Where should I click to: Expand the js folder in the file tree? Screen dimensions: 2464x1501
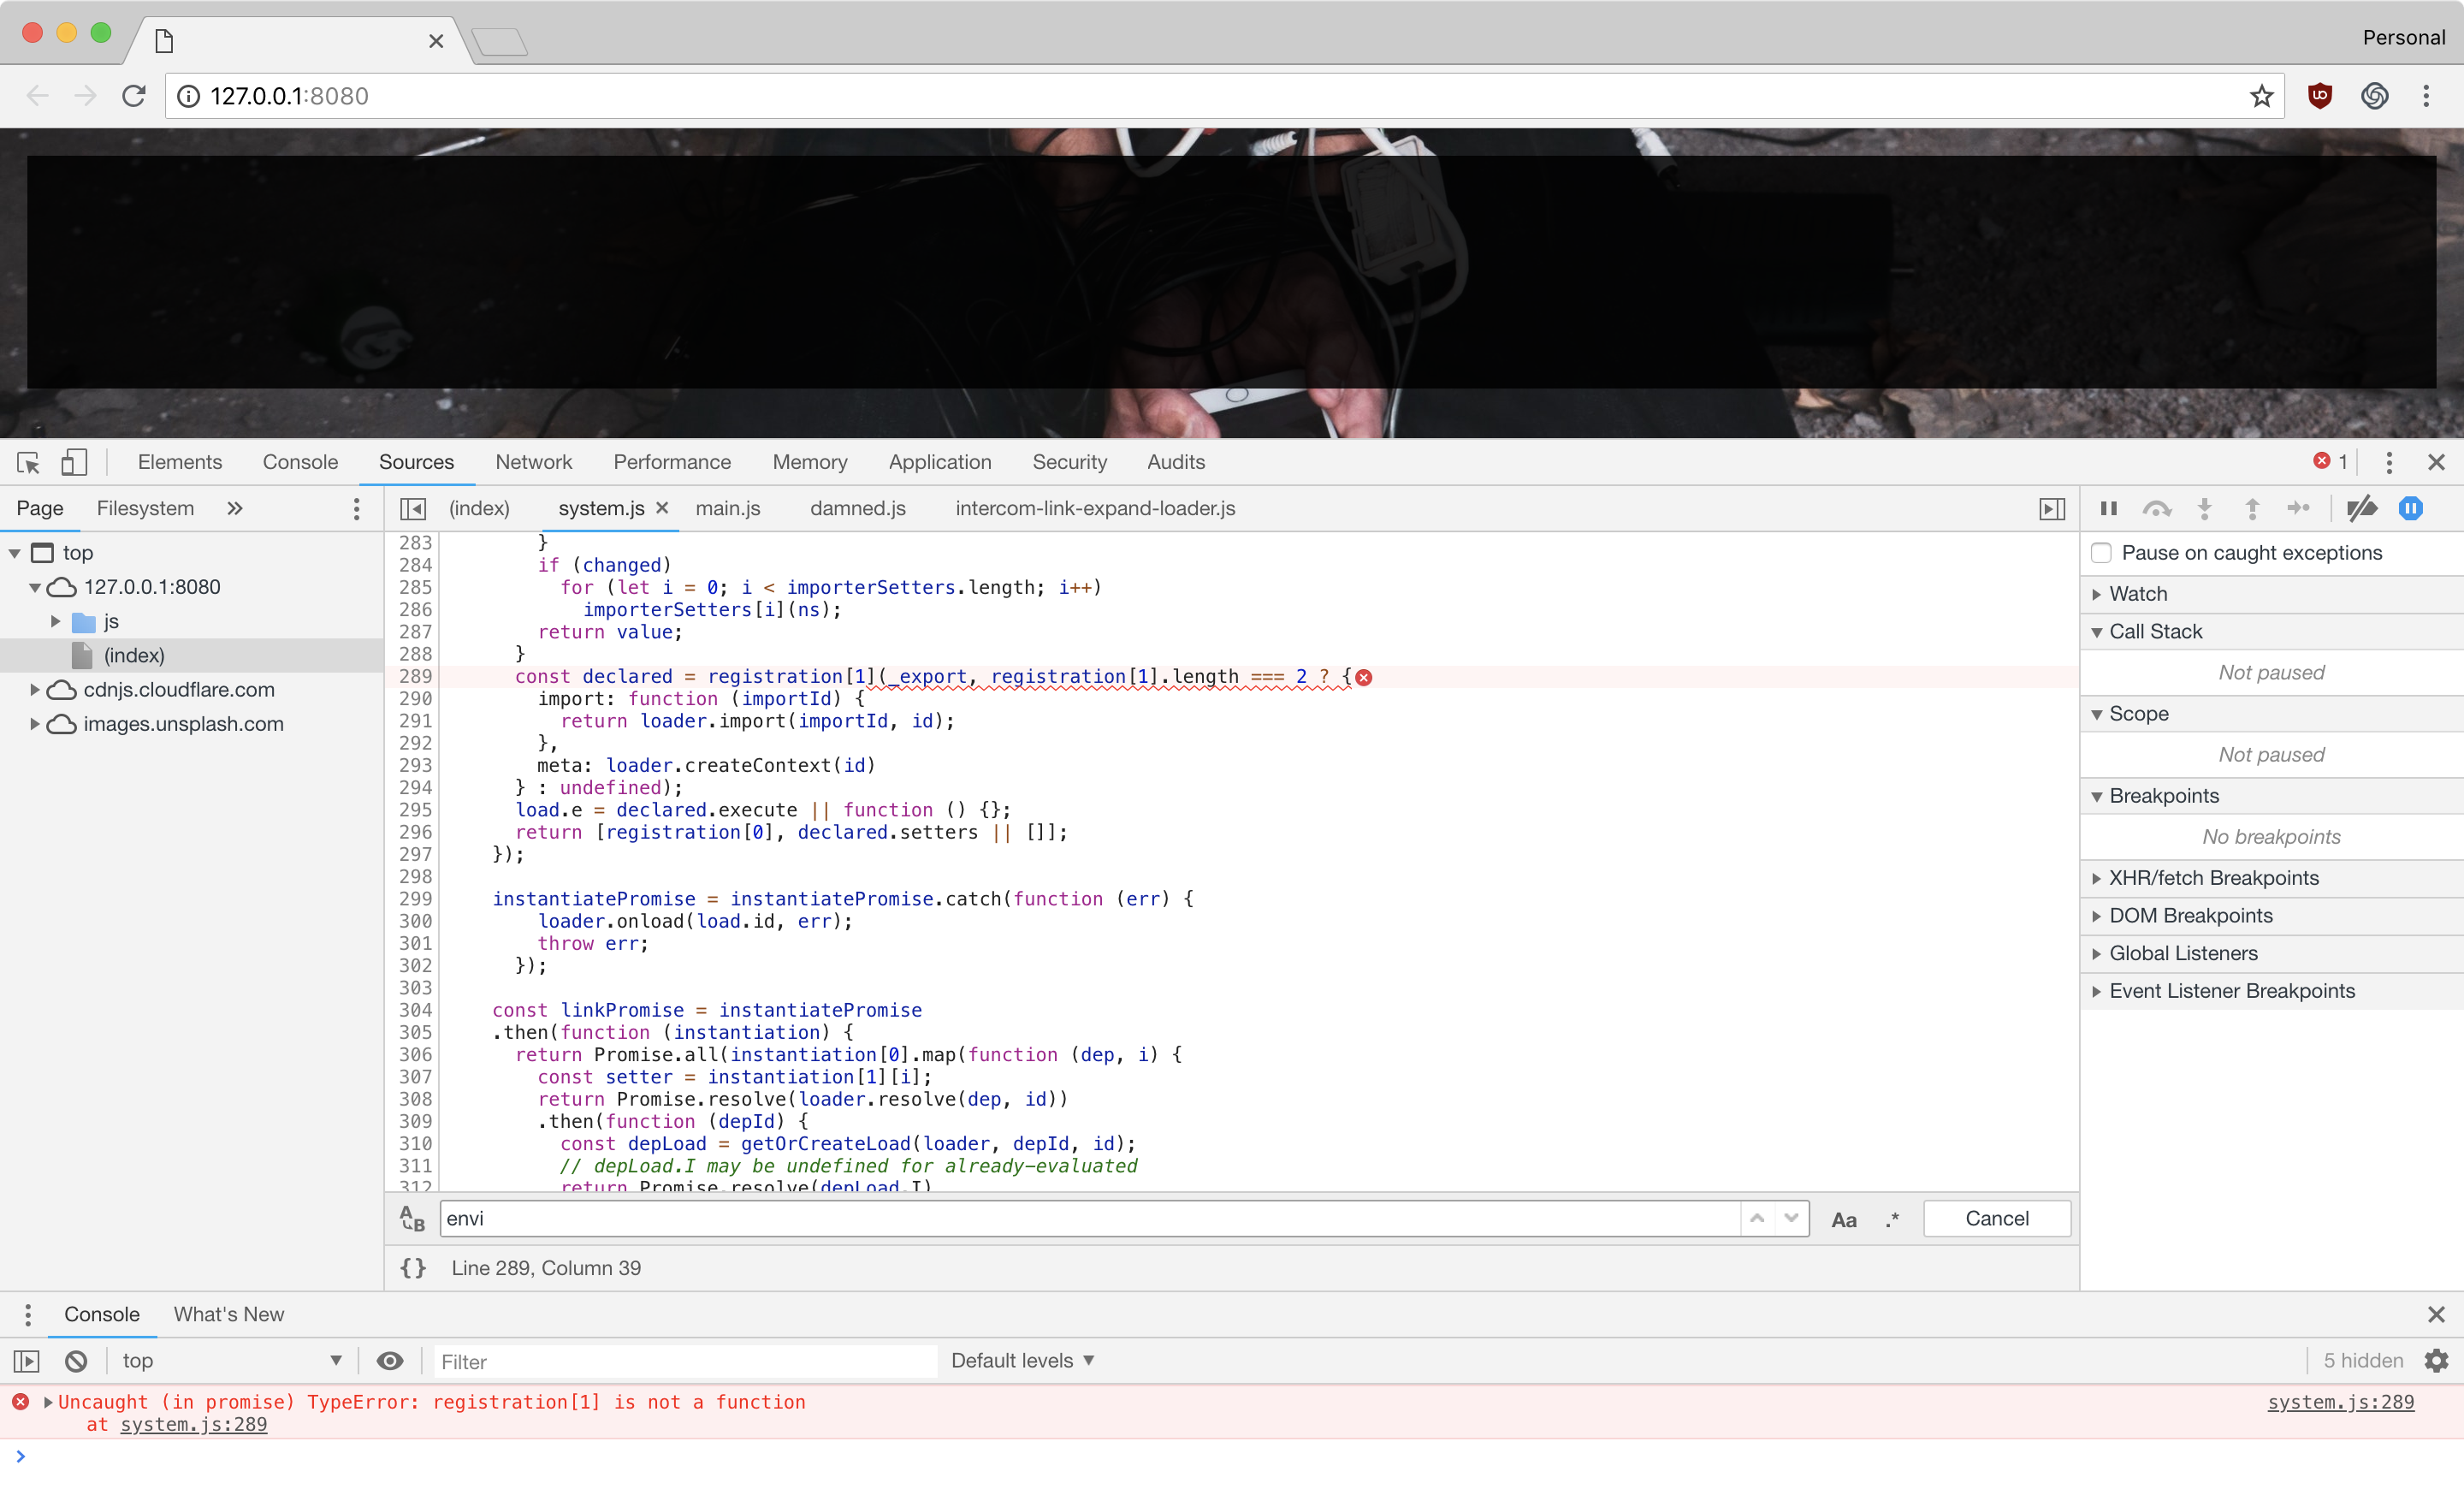coord(55,621)
